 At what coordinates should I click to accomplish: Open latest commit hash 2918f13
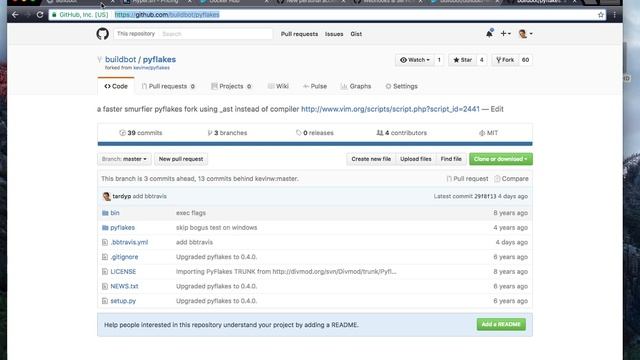click(485, 196)
